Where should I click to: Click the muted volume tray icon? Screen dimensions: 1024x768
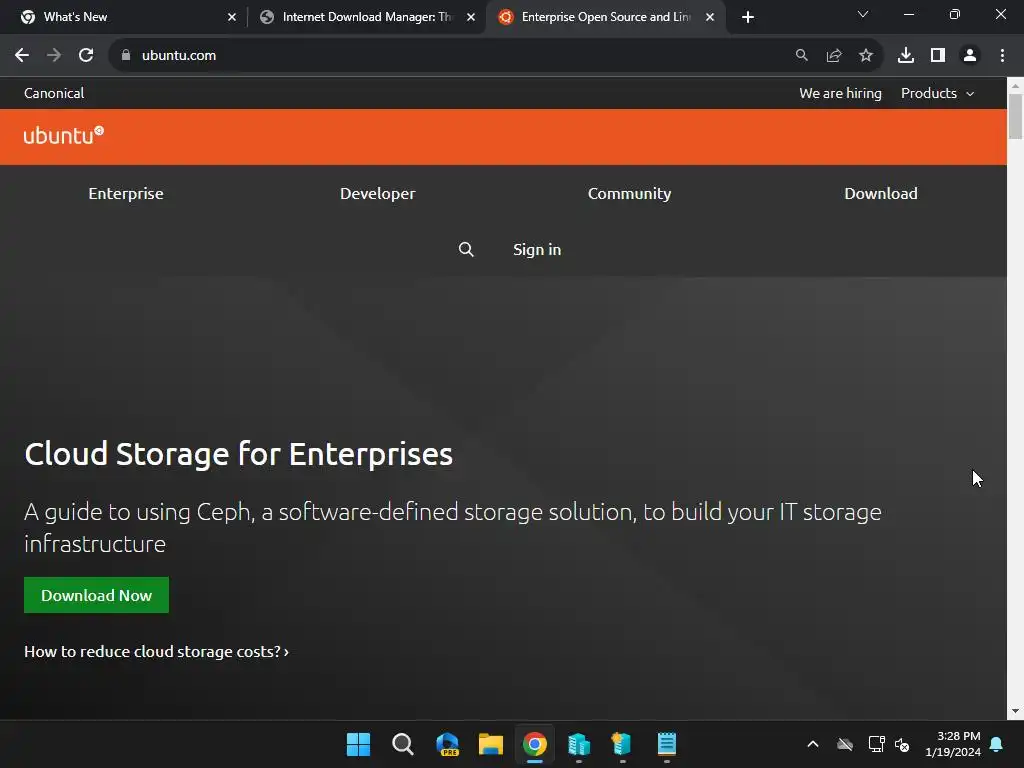coord(903,744)
